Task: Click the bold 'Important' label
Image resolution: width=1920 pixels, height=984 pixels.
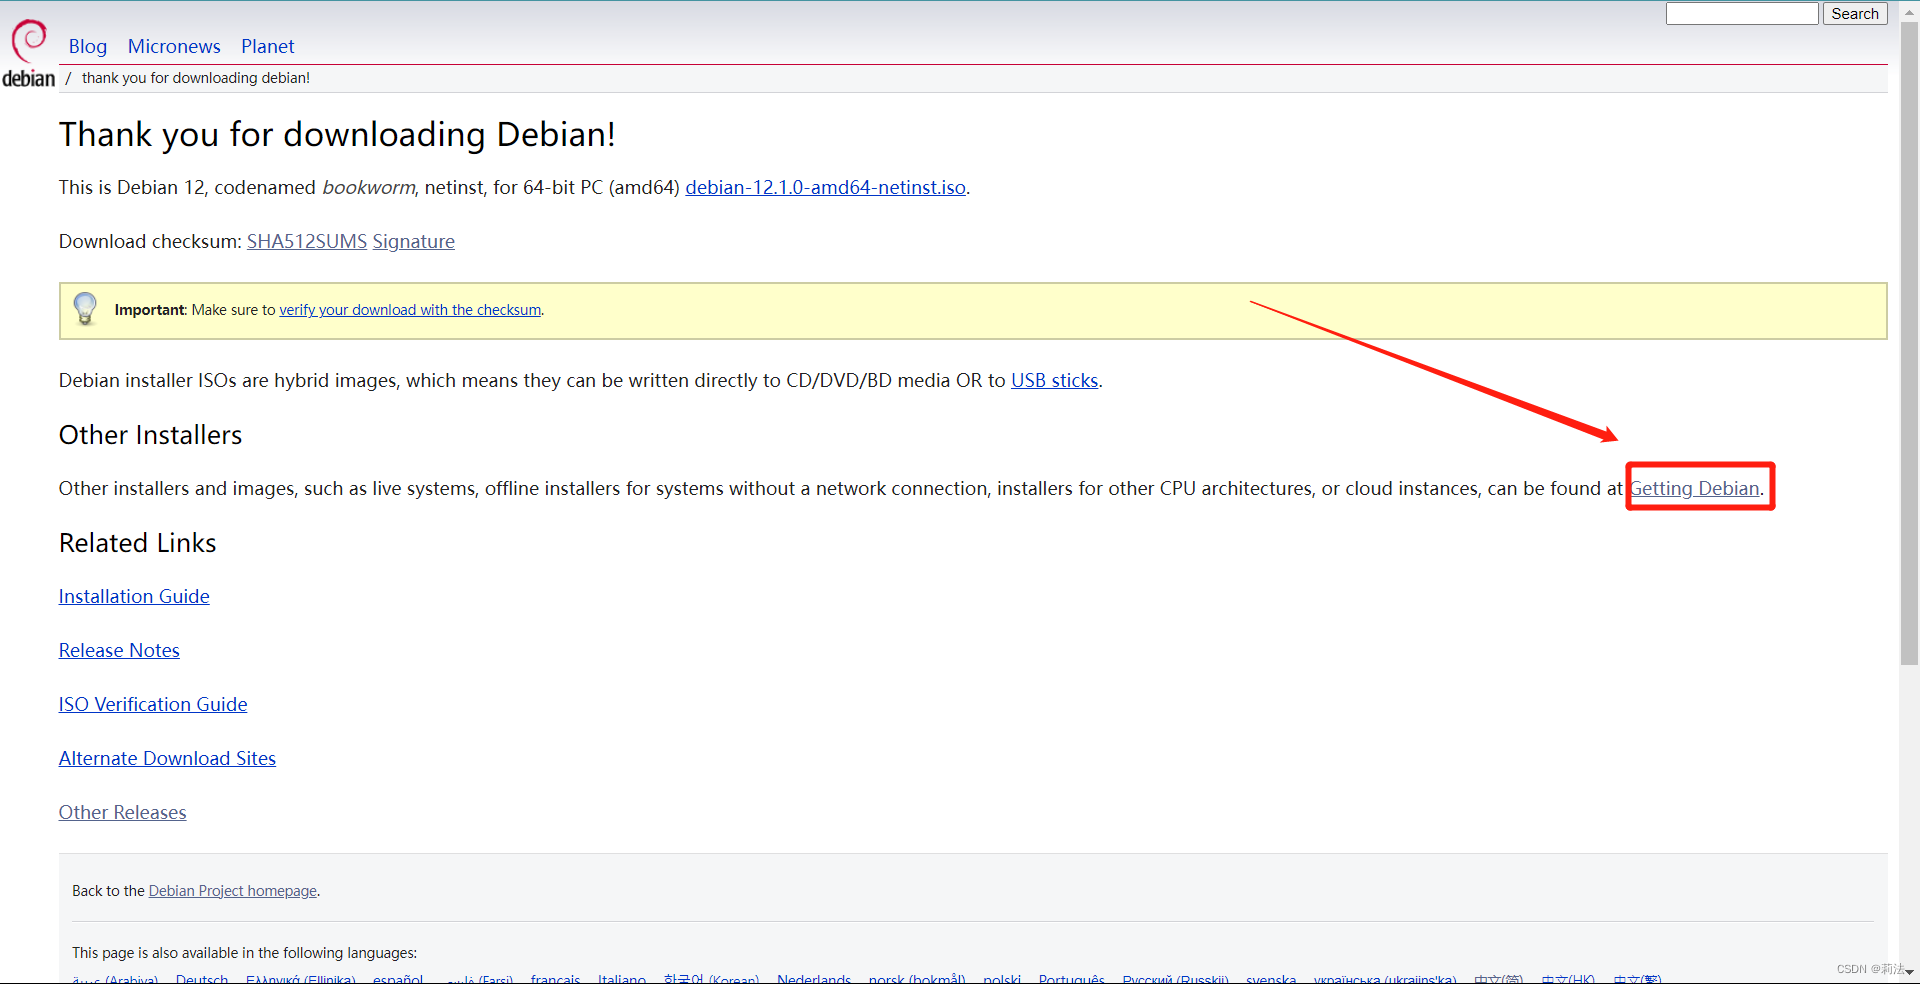Action: pyautogui.click(x=150, y=310)
